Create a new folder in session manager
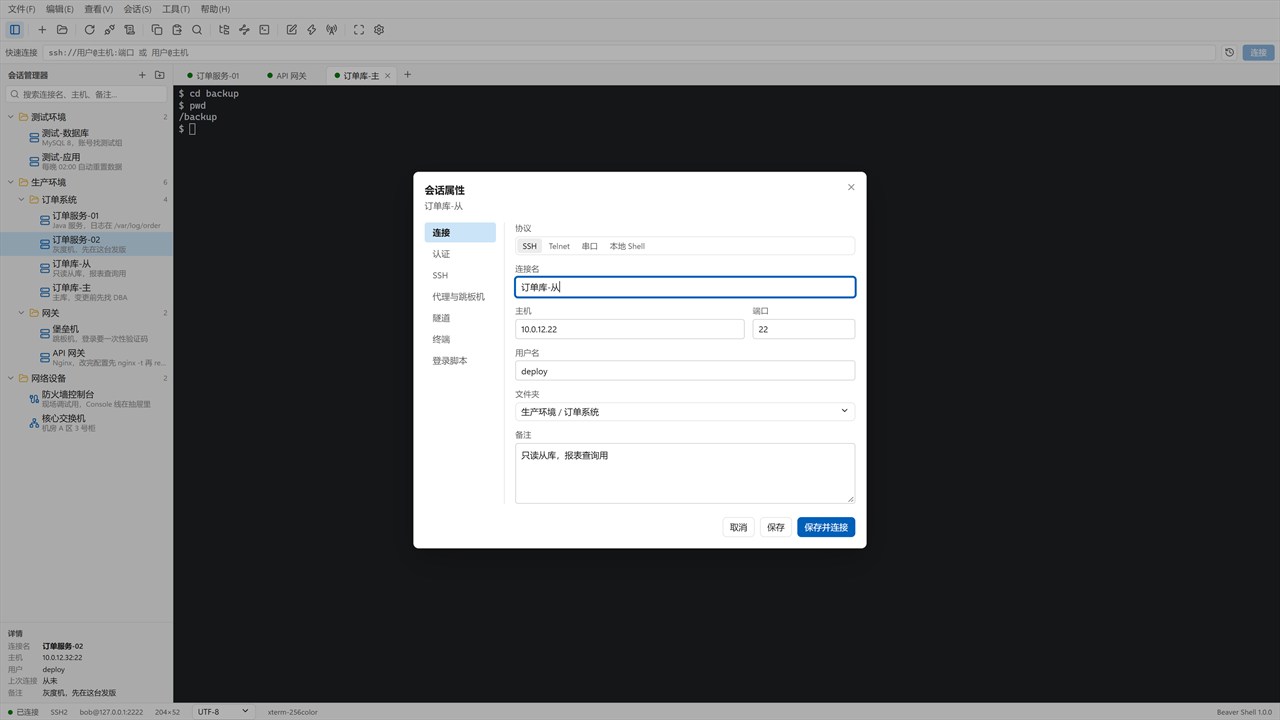Screen dimensions: 1280x720 click(159, 75)
